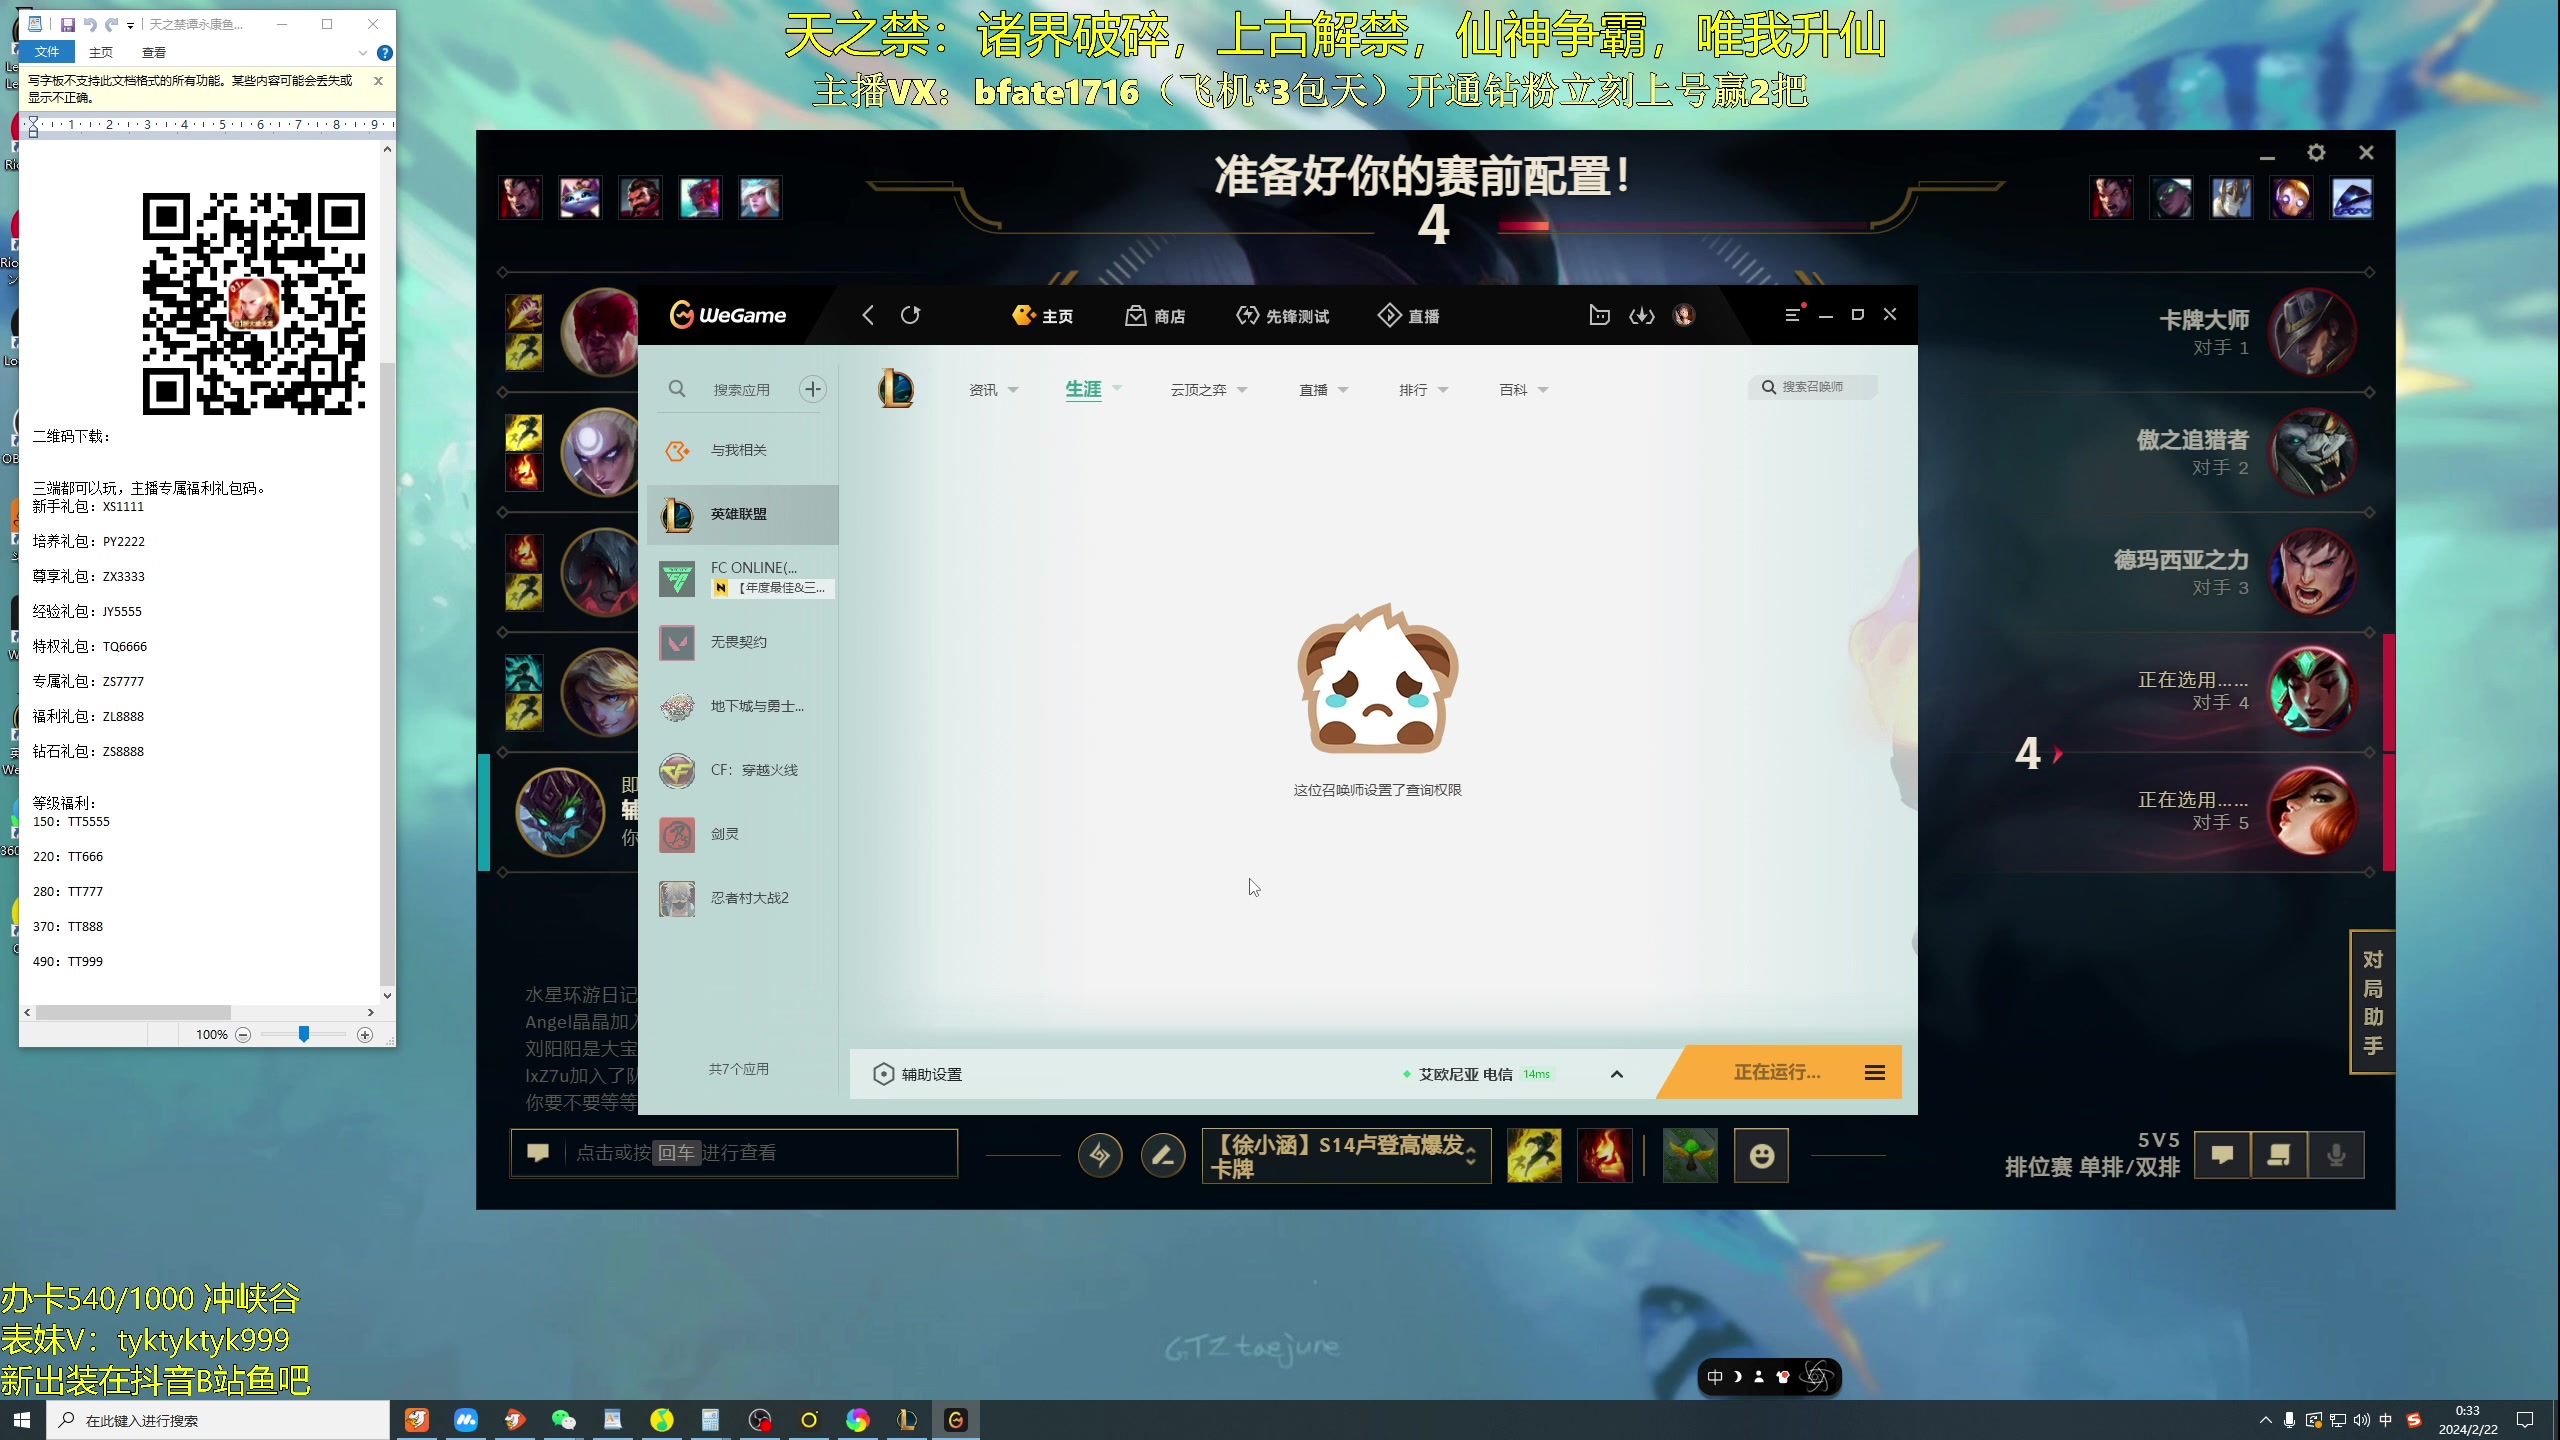Open the emote picker smiley icon
Viewport: 2560px width, 1440px height.
pyautogui.click(x=1761, y=1156)
